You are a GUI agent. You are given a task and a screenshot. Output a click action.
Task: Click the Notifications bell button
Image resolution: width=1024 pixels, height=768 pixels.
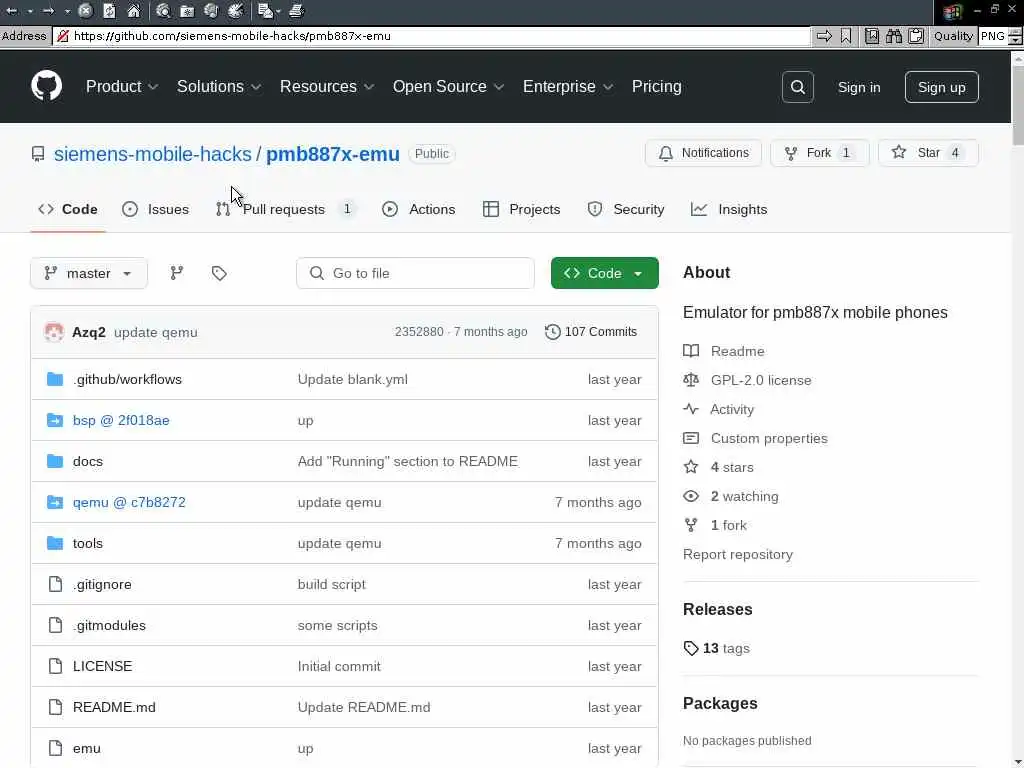coord(703,153)
